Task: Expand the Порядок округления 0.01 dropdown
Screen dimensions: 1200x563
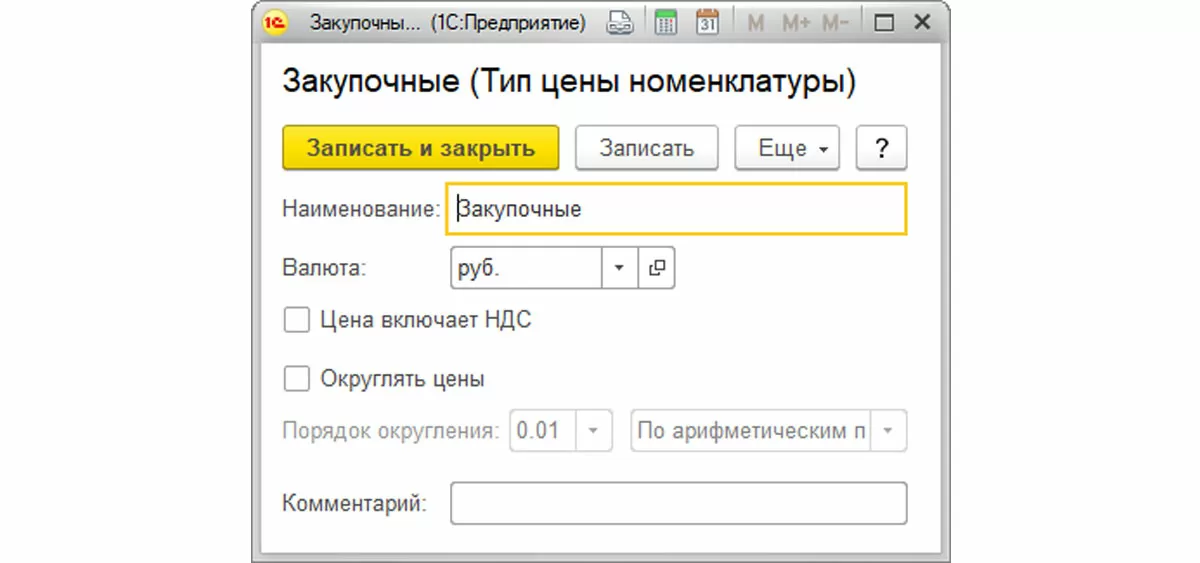Action: [593, 433]
